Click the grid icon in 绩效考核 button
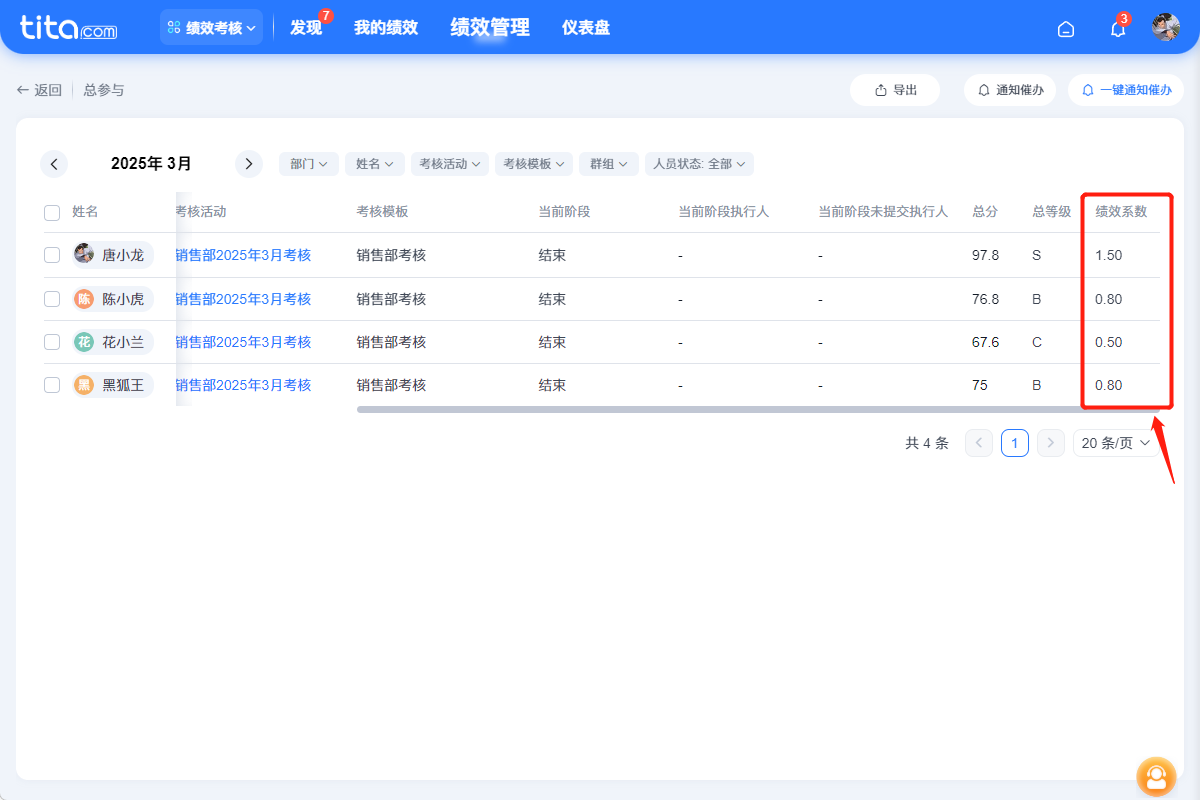 [x=176, y=27]
